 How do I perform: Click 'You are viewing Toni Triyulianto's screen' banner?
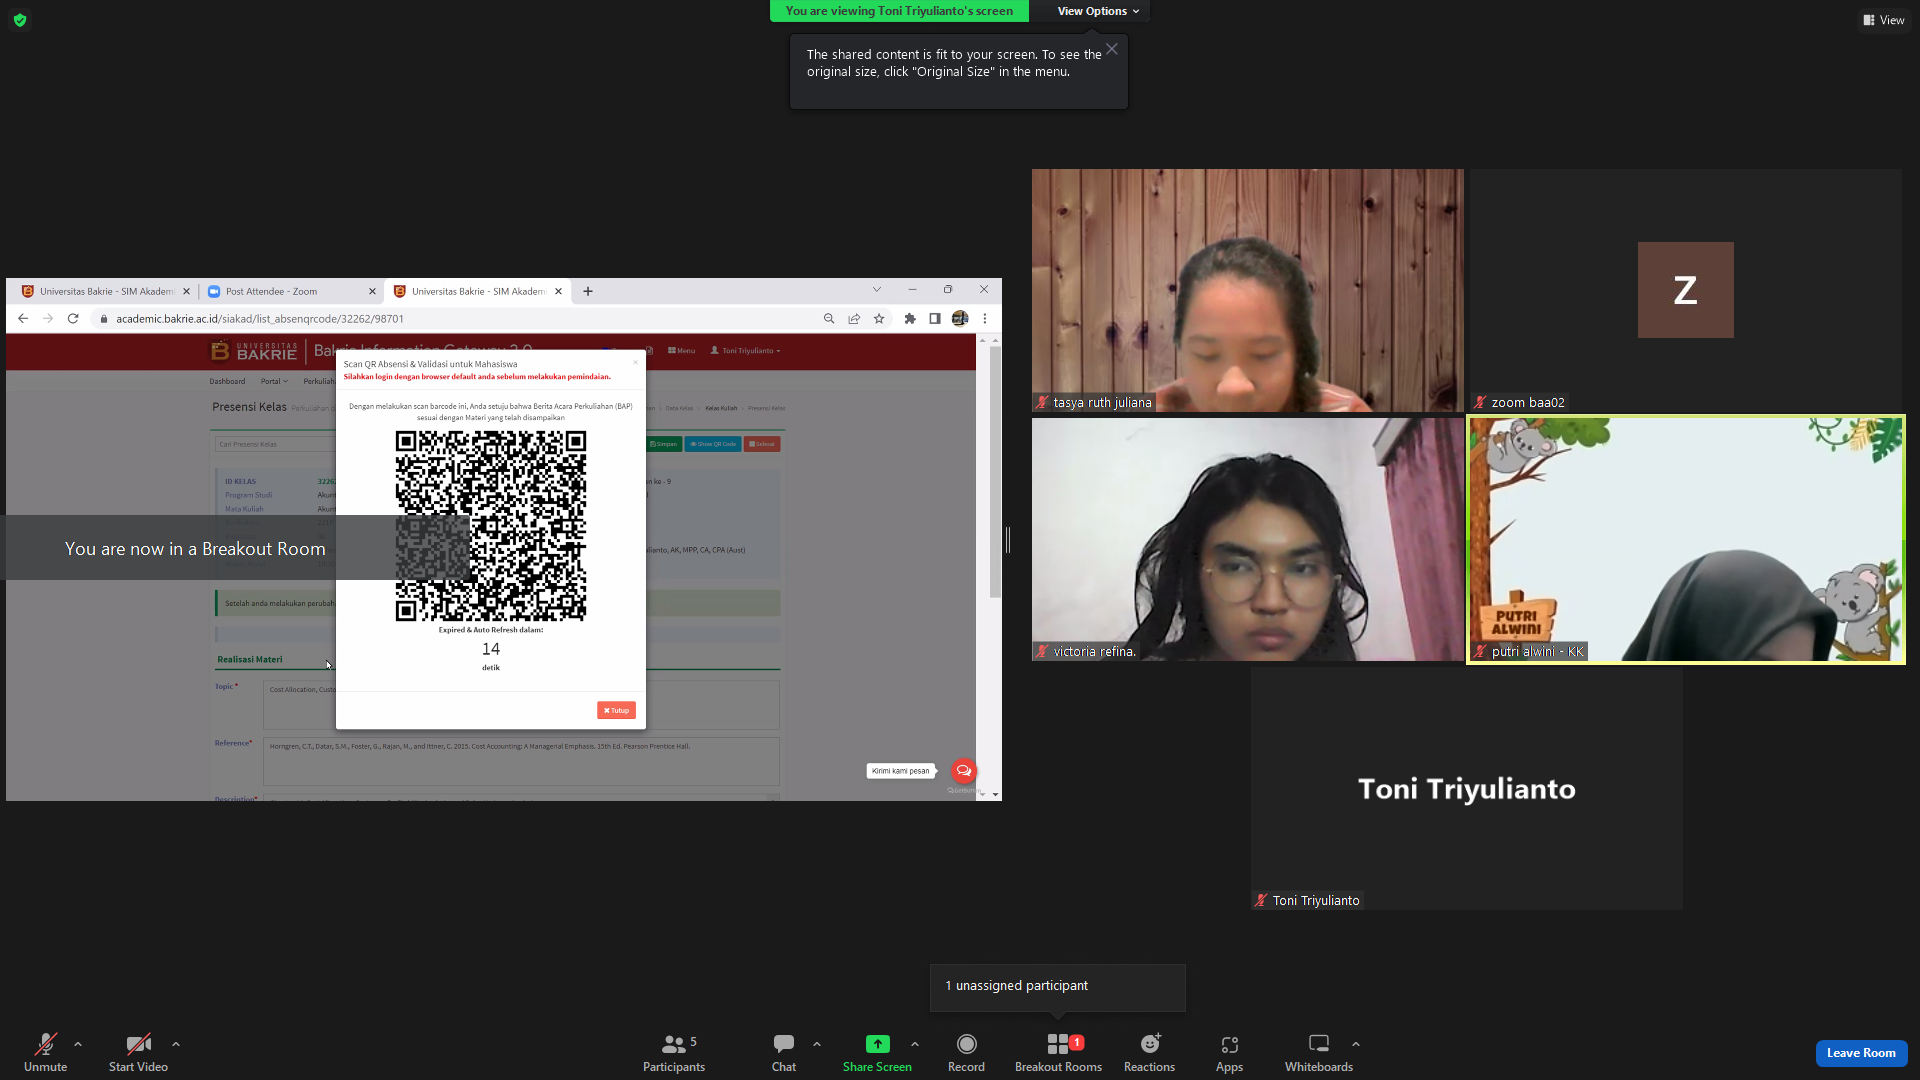899,11
